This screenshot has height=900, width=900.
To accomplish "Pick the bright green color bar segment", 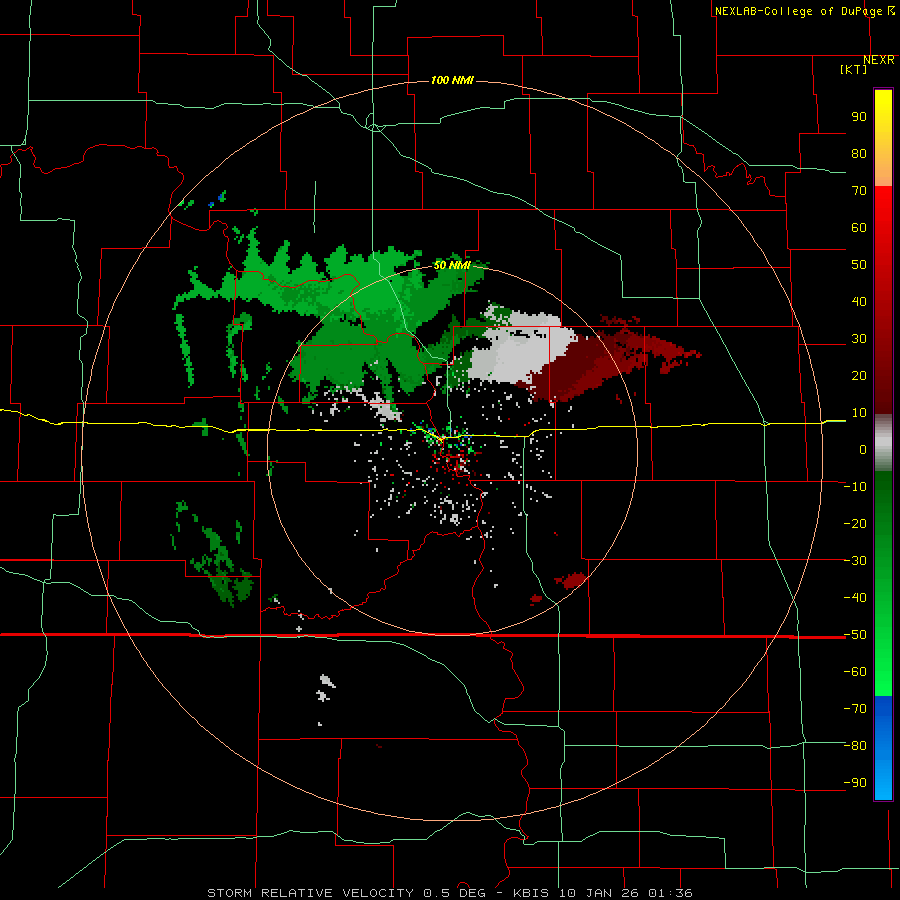I will (883, 660).
